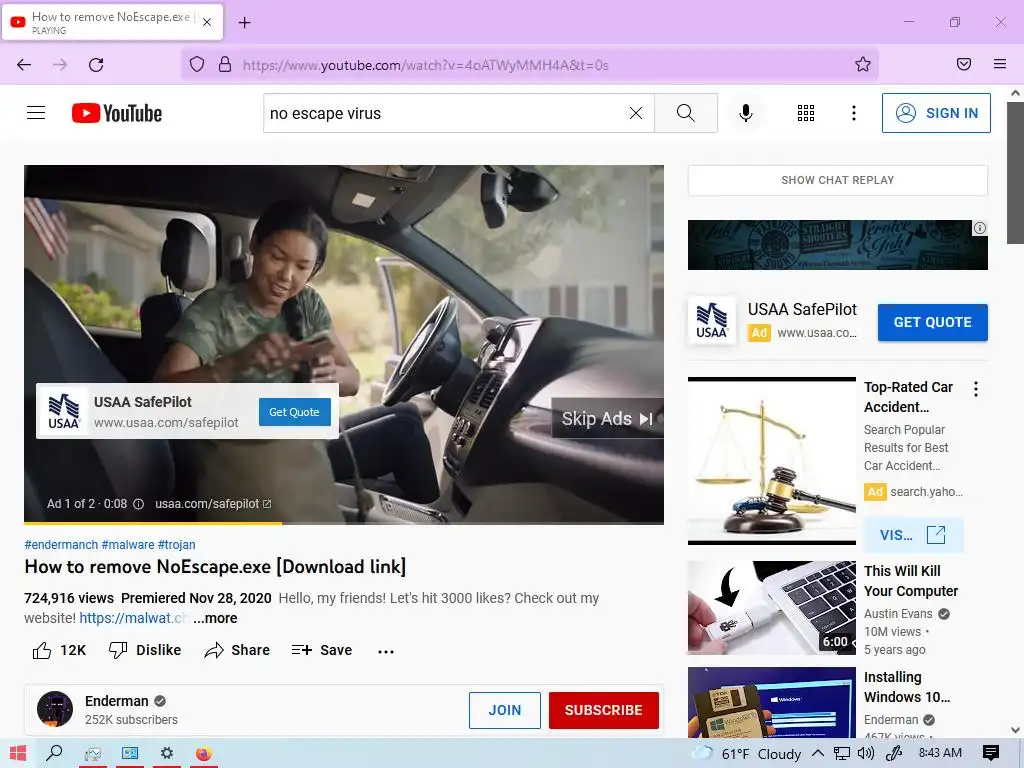
Task: Clear the search box with the X
Action: [635, 113]
